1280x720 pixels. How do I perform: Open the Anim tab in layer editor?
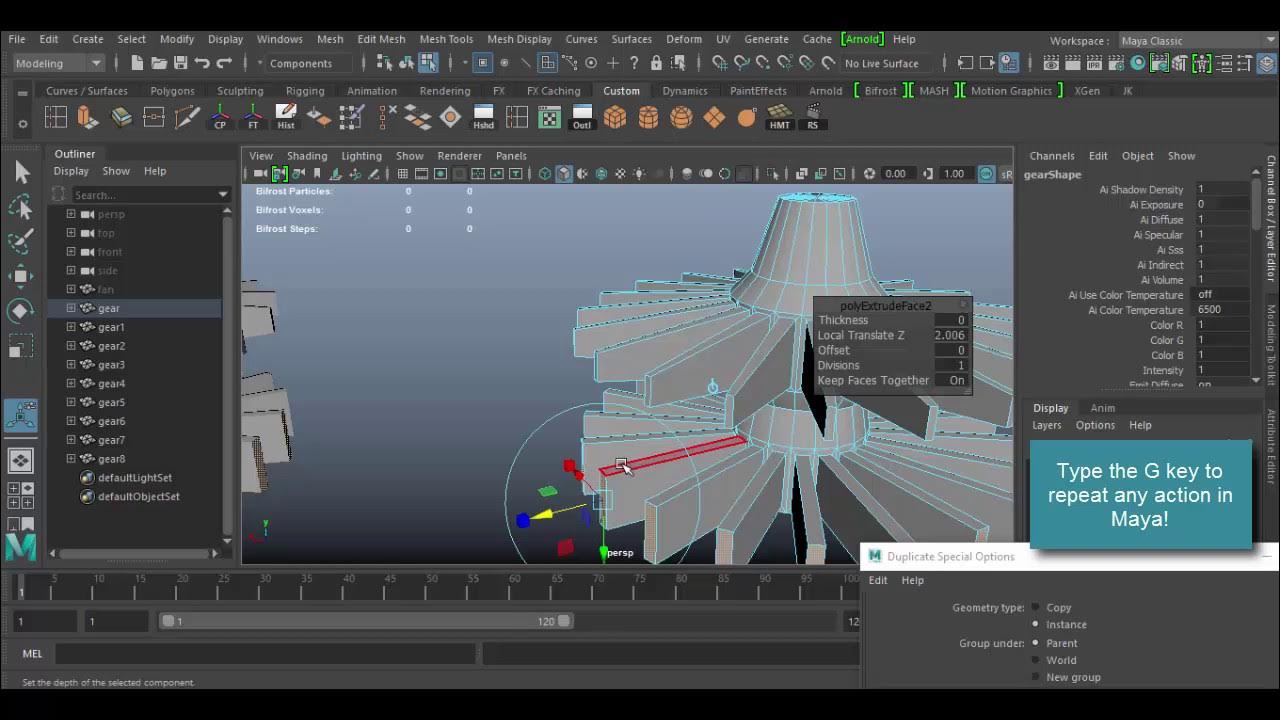[x=1102, y=408]
